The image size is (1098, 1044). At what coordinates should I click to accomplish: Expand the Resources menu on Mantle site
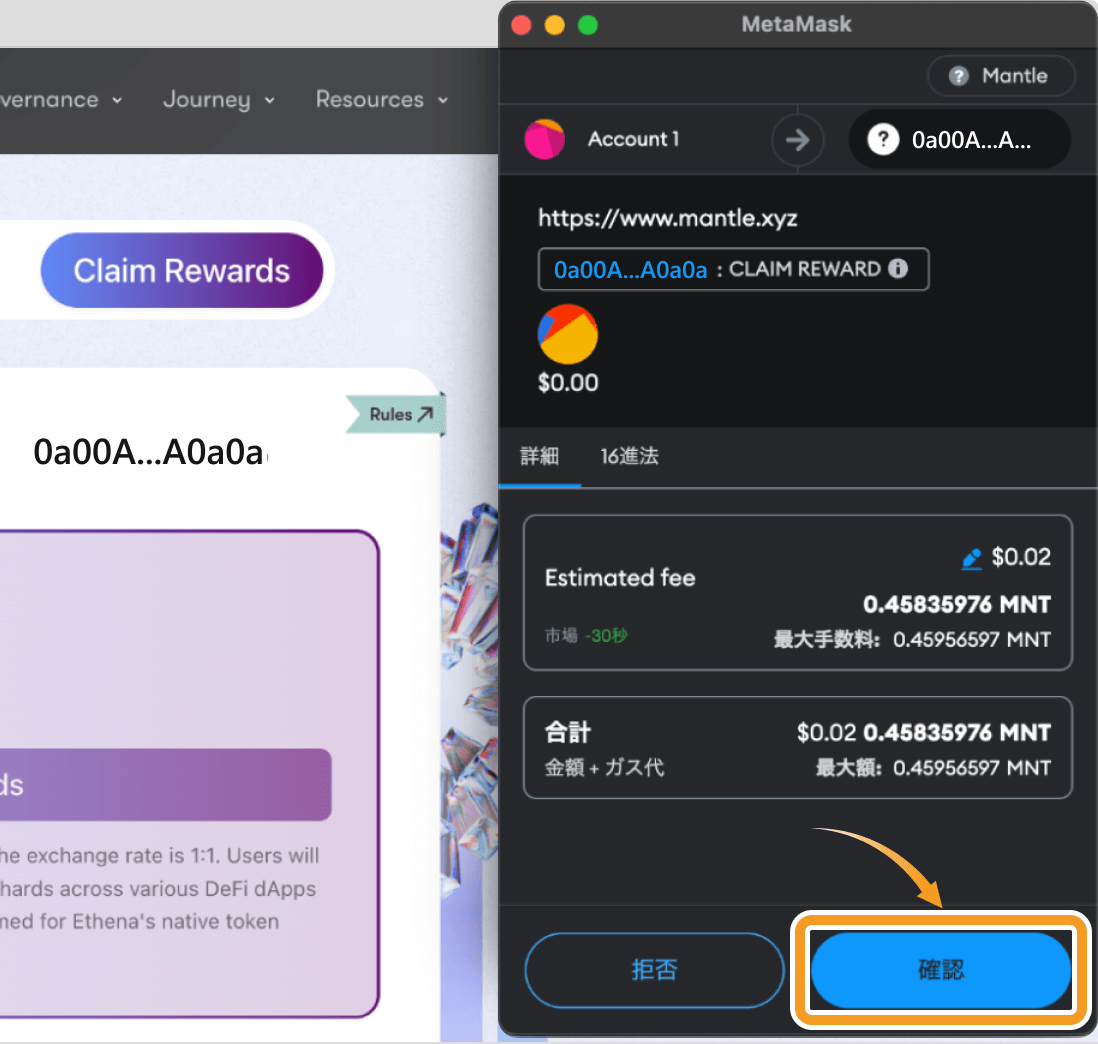pos(382,99)
